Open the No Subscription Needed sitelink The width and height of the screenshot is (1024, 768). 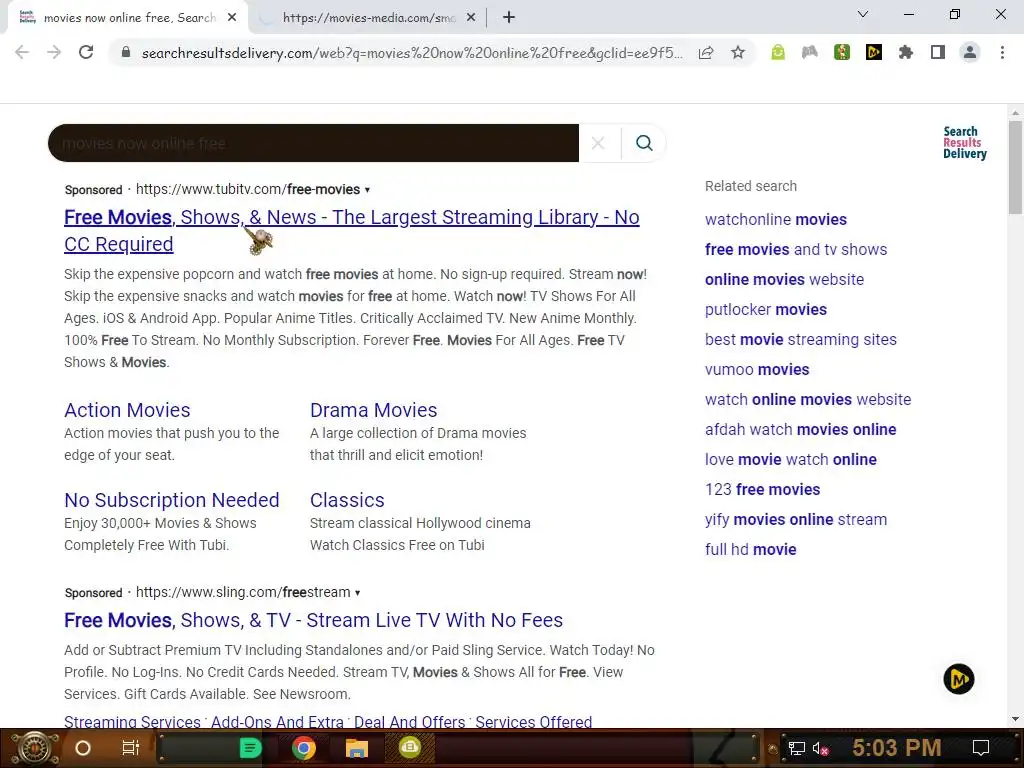172,500
